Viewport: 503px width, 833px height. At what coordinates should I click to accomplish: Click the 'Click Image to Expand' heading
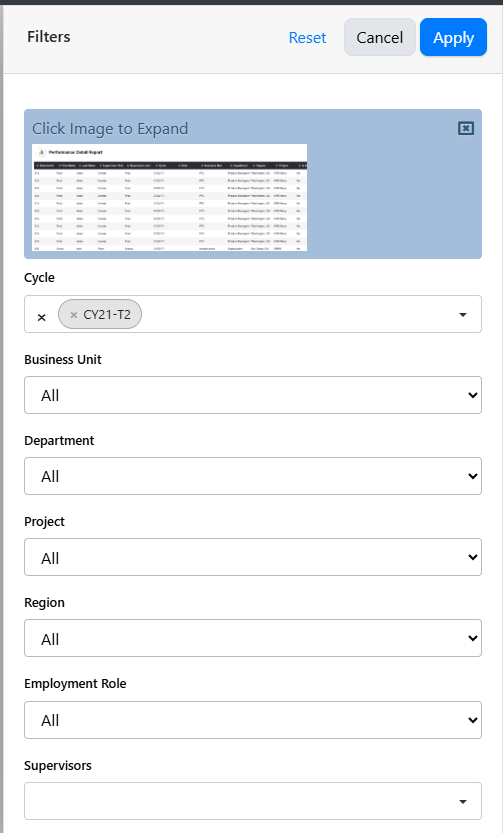[x=110, y=129]
